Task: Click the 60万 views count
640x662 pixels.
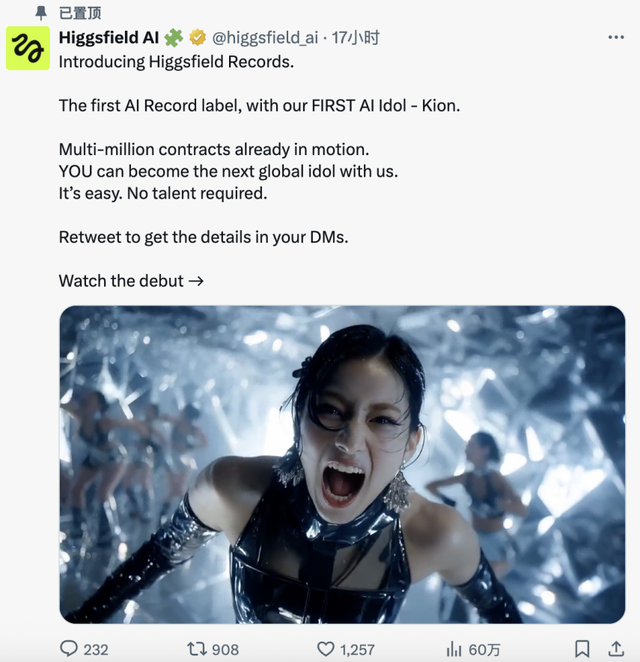Action: click(x=484, y=649)
